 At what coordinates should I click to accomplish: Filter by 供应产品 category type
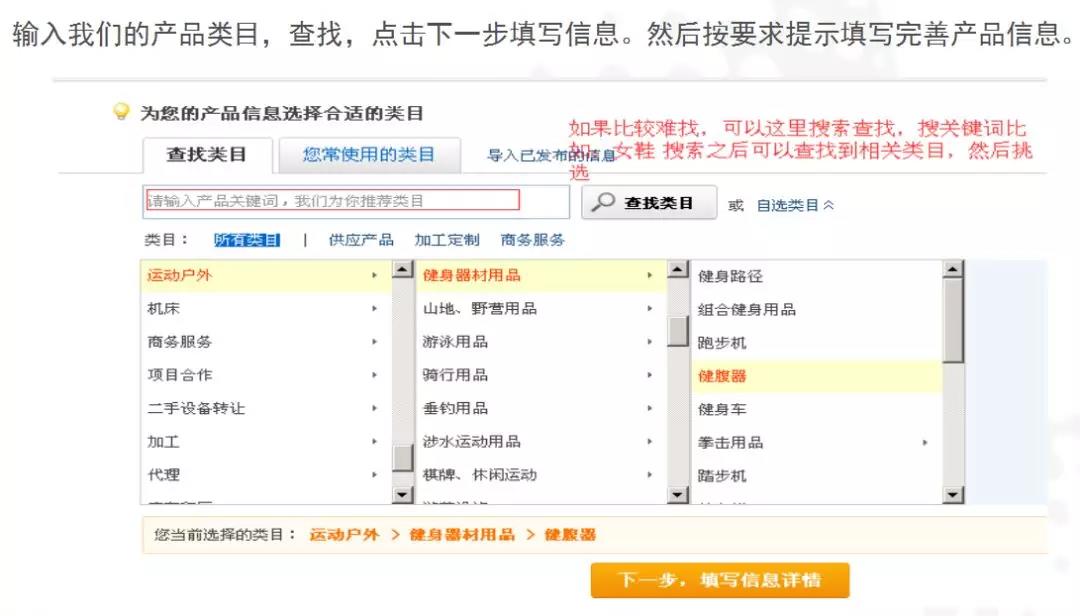361,240
